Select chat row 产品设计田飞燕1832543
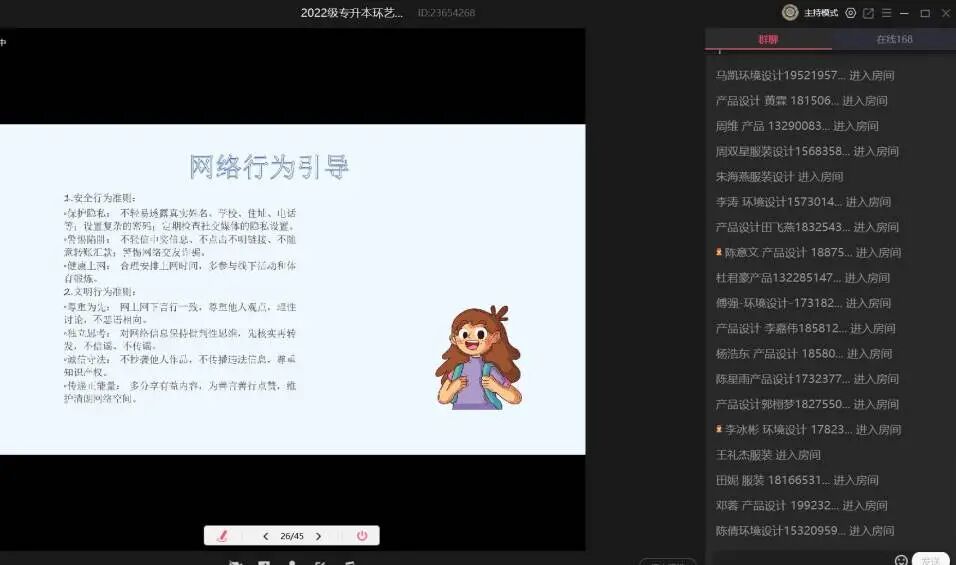Image resolution: width=956 pixels, height=565 pixels. tap(807, 227)
